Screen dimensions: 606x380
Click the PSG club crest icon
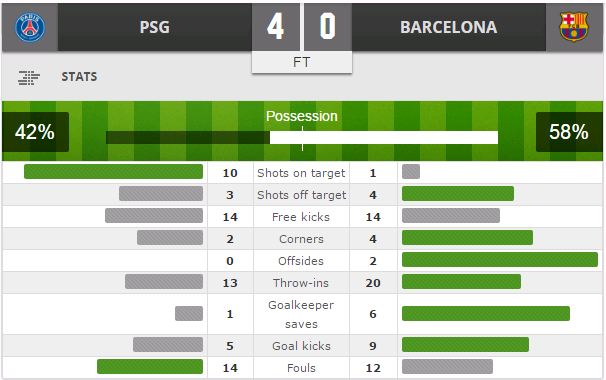[x=30, y=27]
